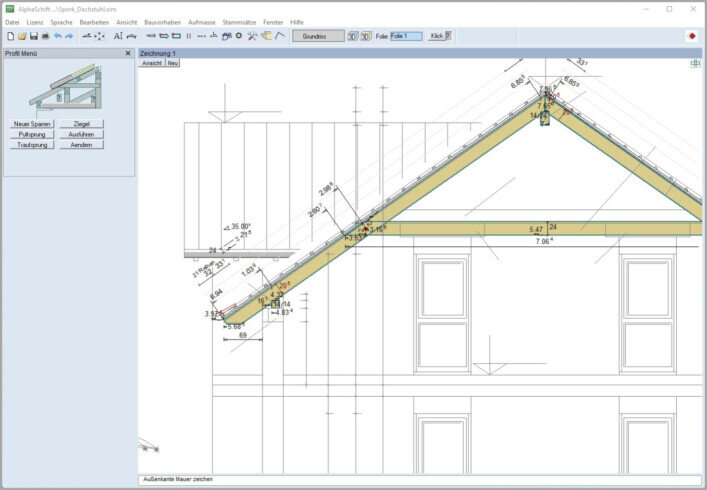Click the New document icon
The image size is (707, 490).
9,36
